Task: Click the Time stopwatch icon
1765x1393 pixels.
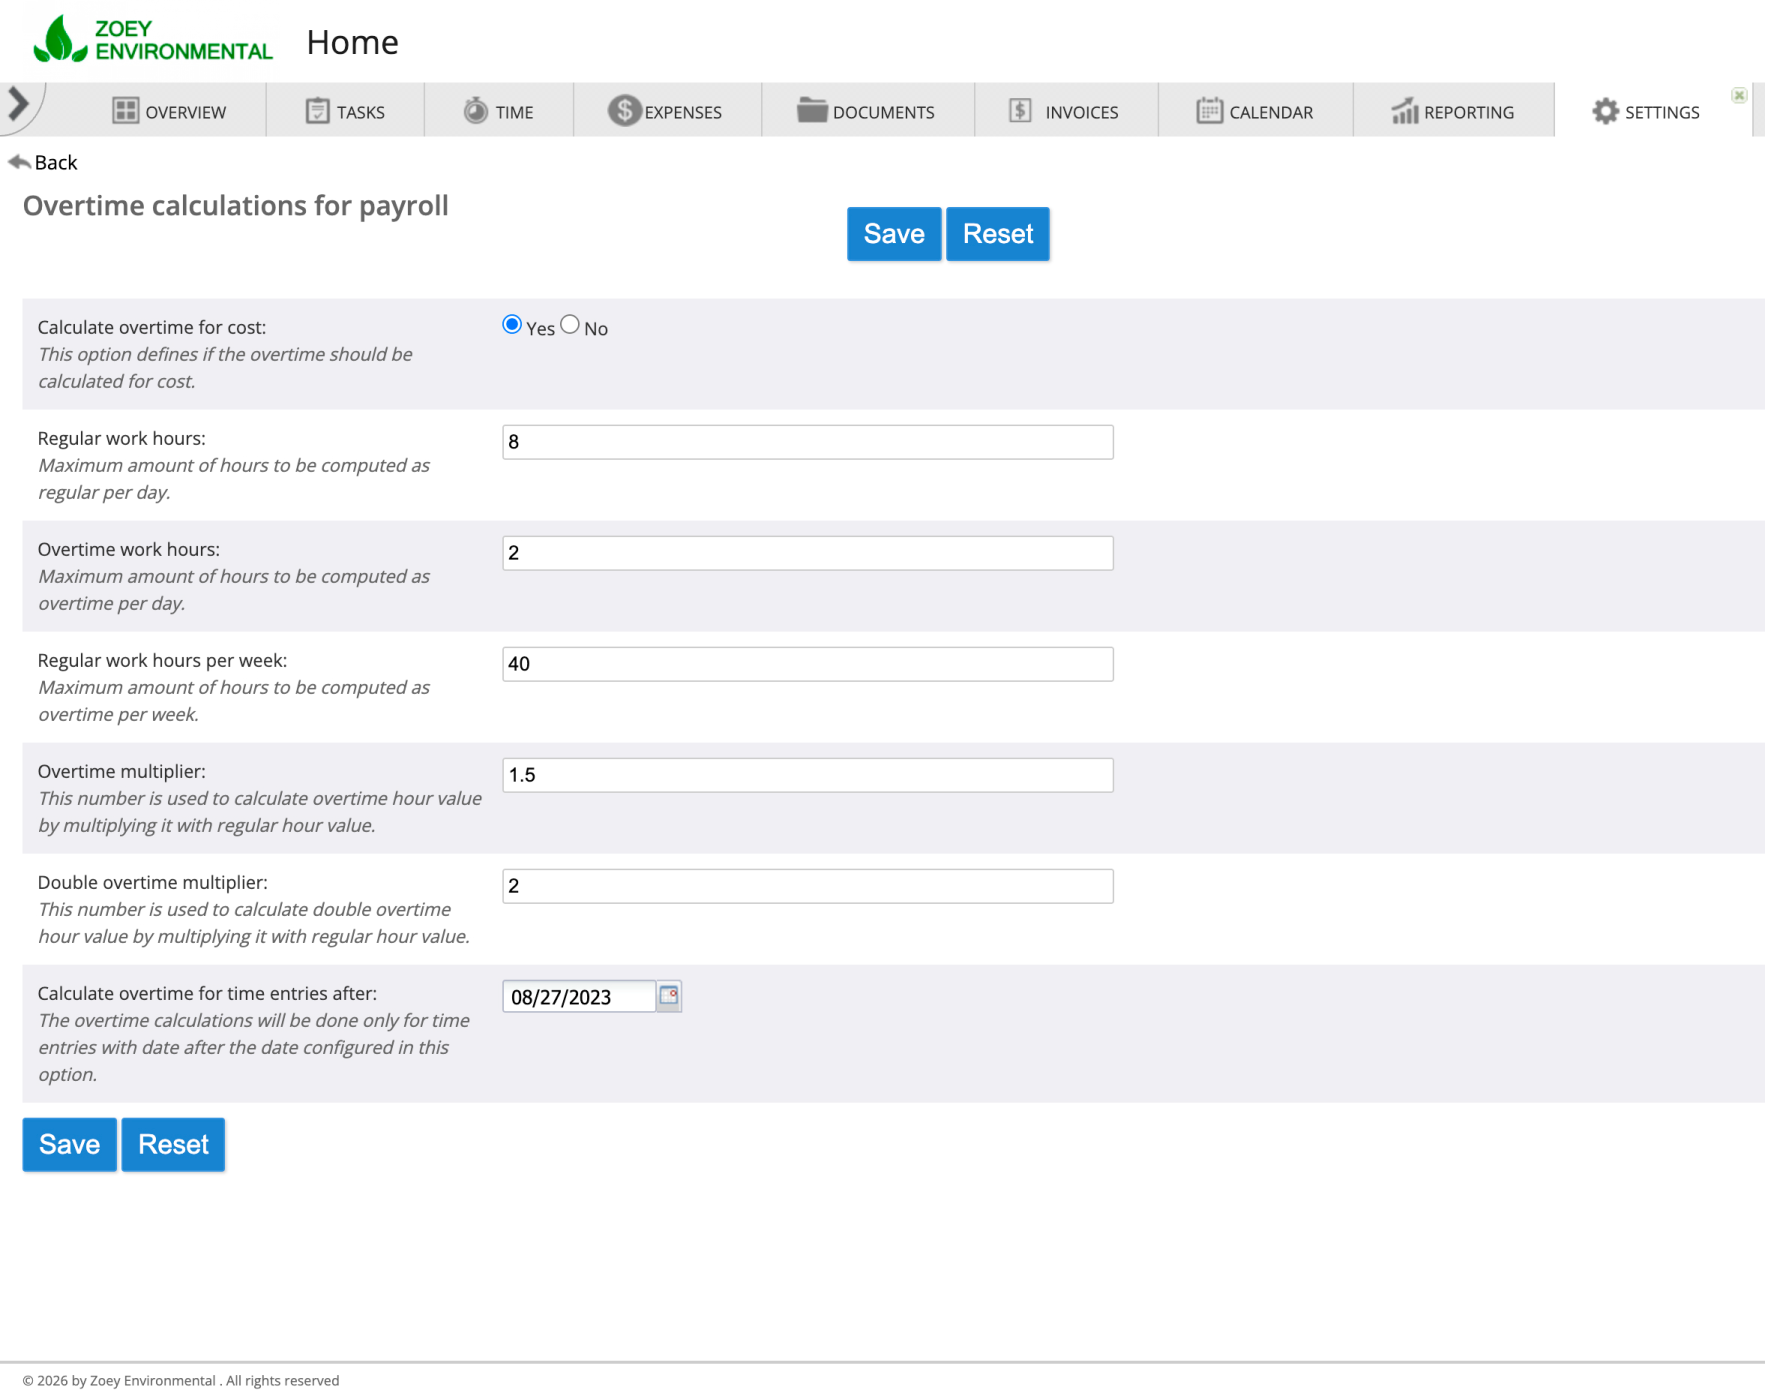Action: pos(476,111)
